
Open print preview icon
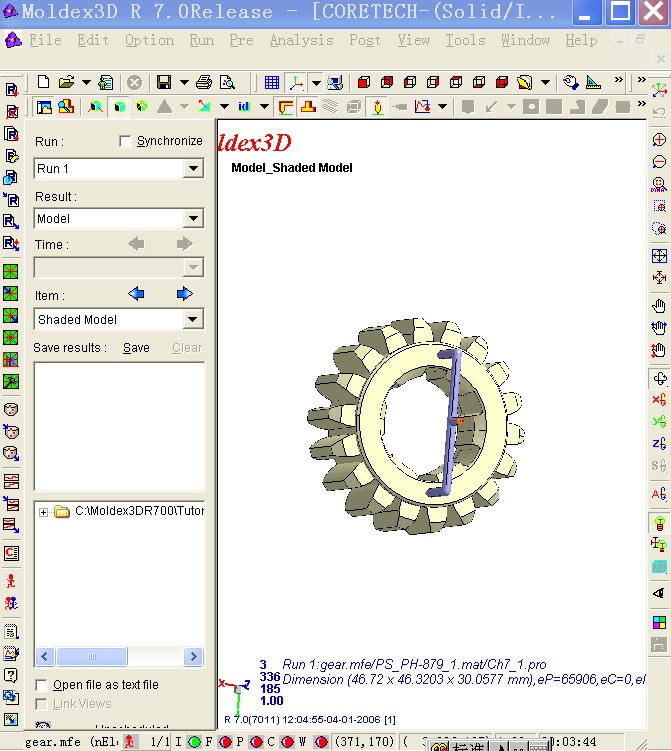point(227,82)
